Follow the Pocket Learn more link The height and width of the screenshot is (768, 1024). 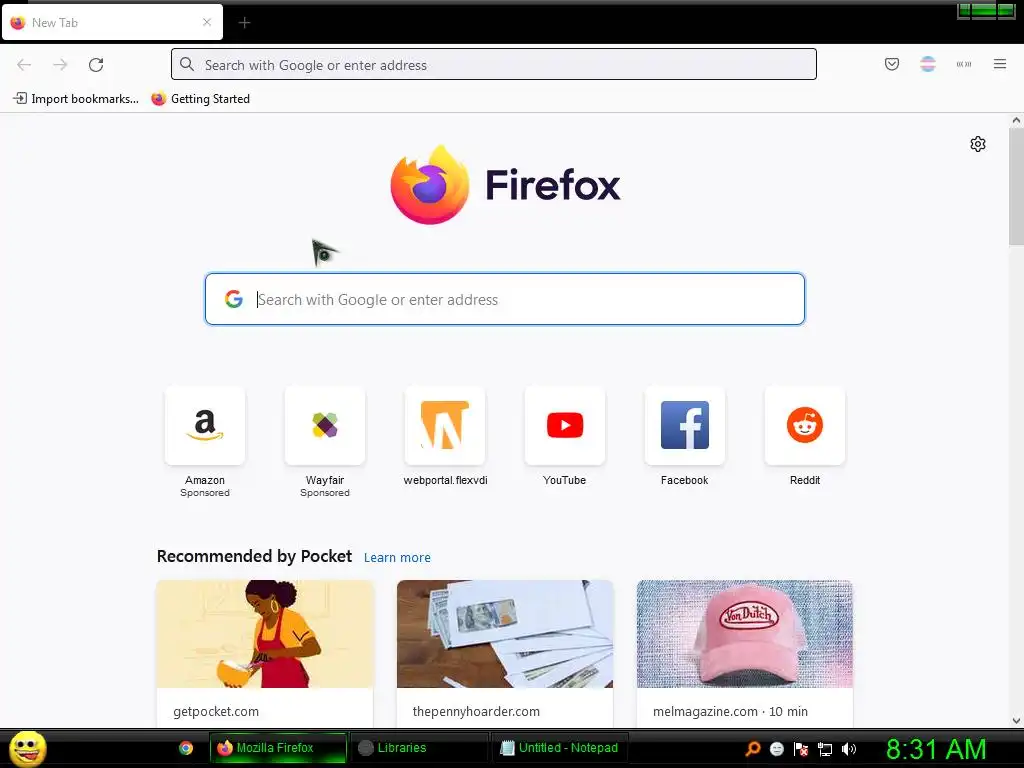pyautogui.click(x=397, y=558)
